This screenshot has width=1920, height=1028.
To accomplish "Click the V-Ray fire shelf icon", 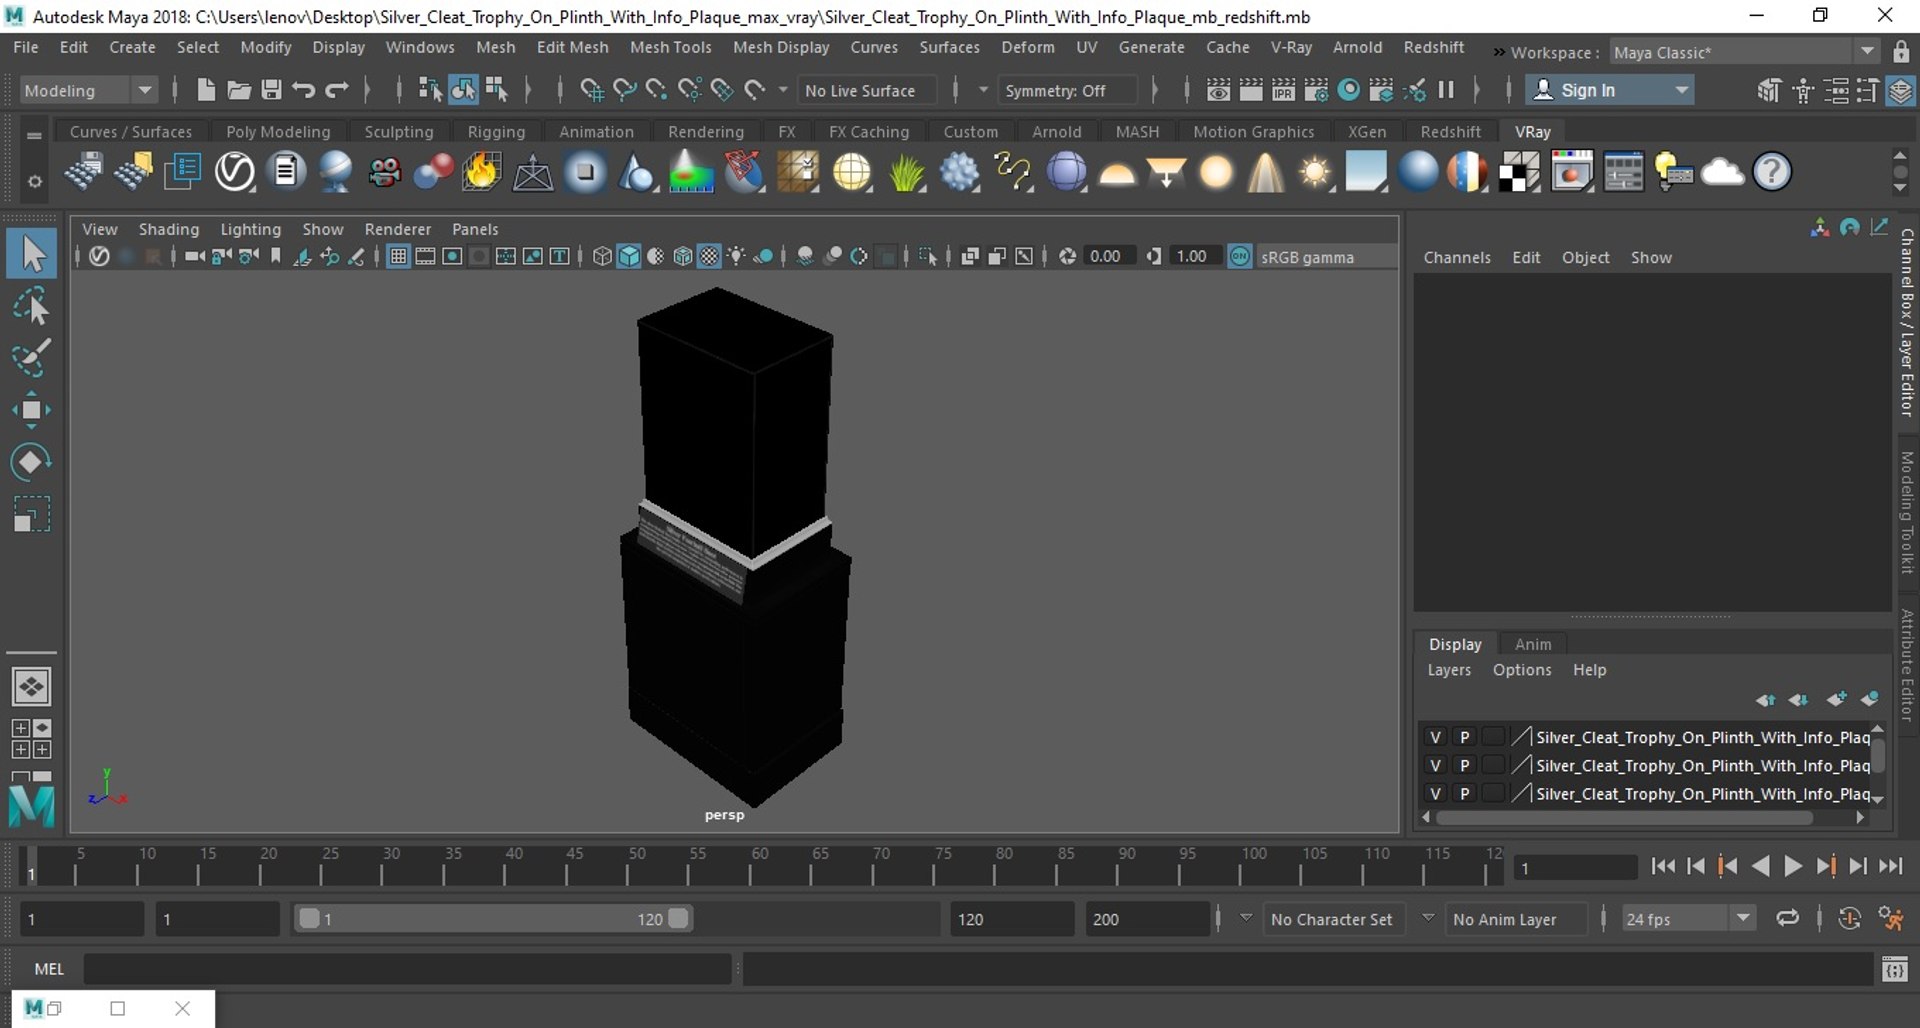I will 481,172.
